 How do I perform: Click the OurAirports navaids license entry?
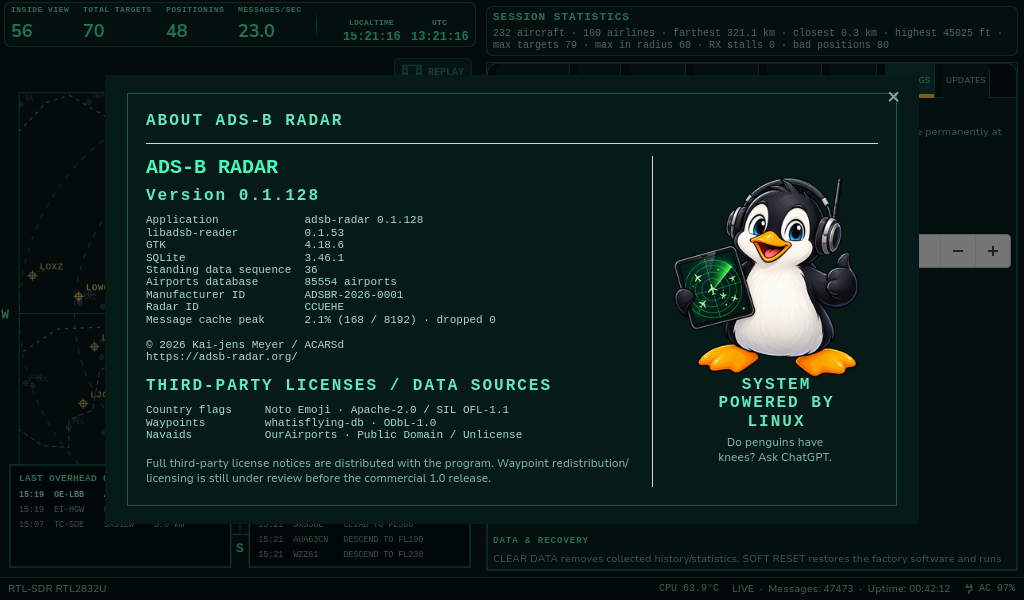coord(393,435)
